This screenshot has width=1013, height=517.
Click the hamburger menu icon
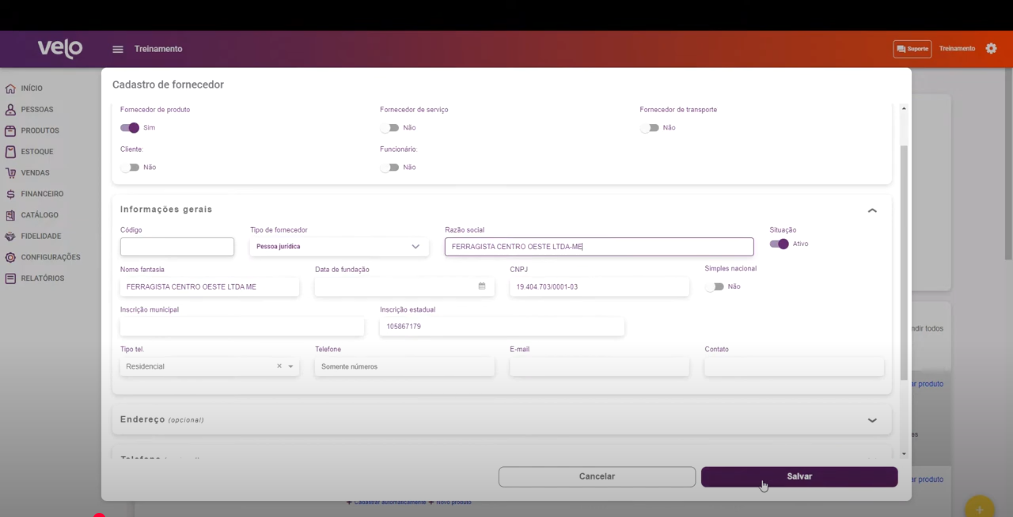118,49
